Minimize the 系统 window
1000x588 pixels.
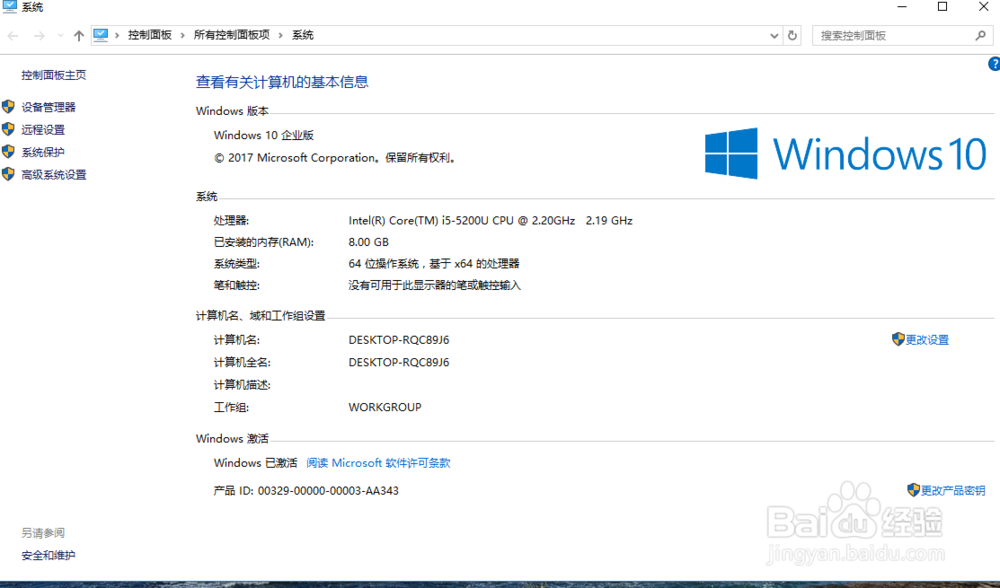[902, 7]
